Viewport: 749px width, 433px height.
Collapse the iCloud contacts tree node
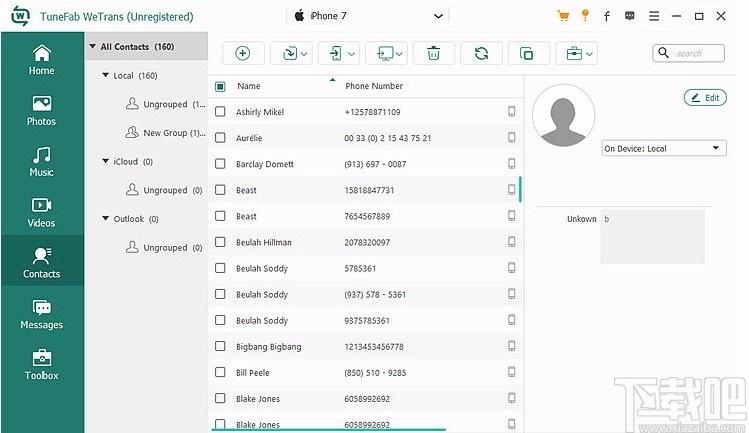[x=106, y=161]
